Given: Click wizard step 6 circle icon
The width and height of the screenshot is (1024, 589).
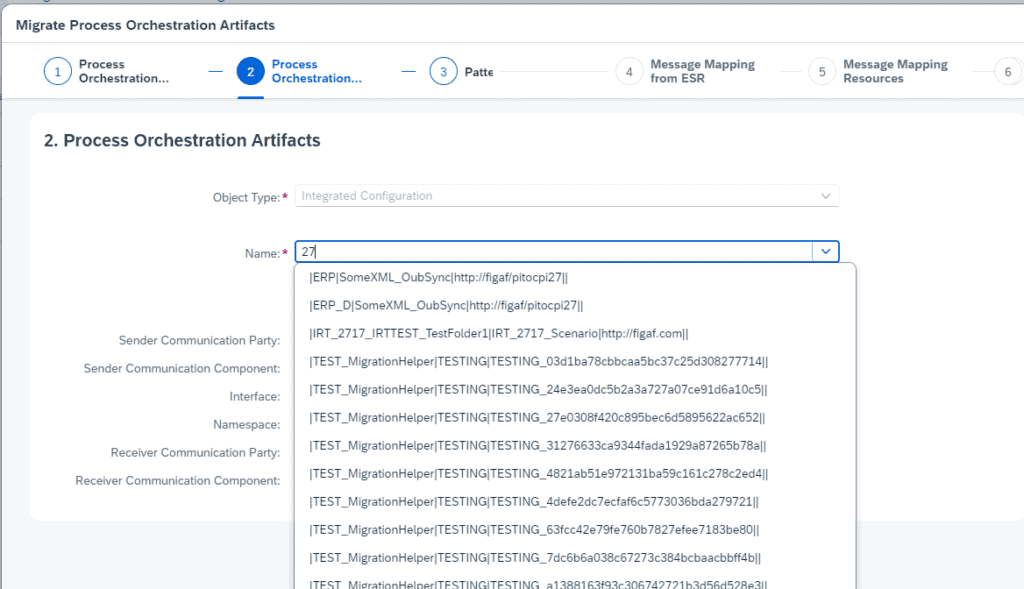Looking at the screenshot, I should pyautogui.click(x=1008, y=72).
